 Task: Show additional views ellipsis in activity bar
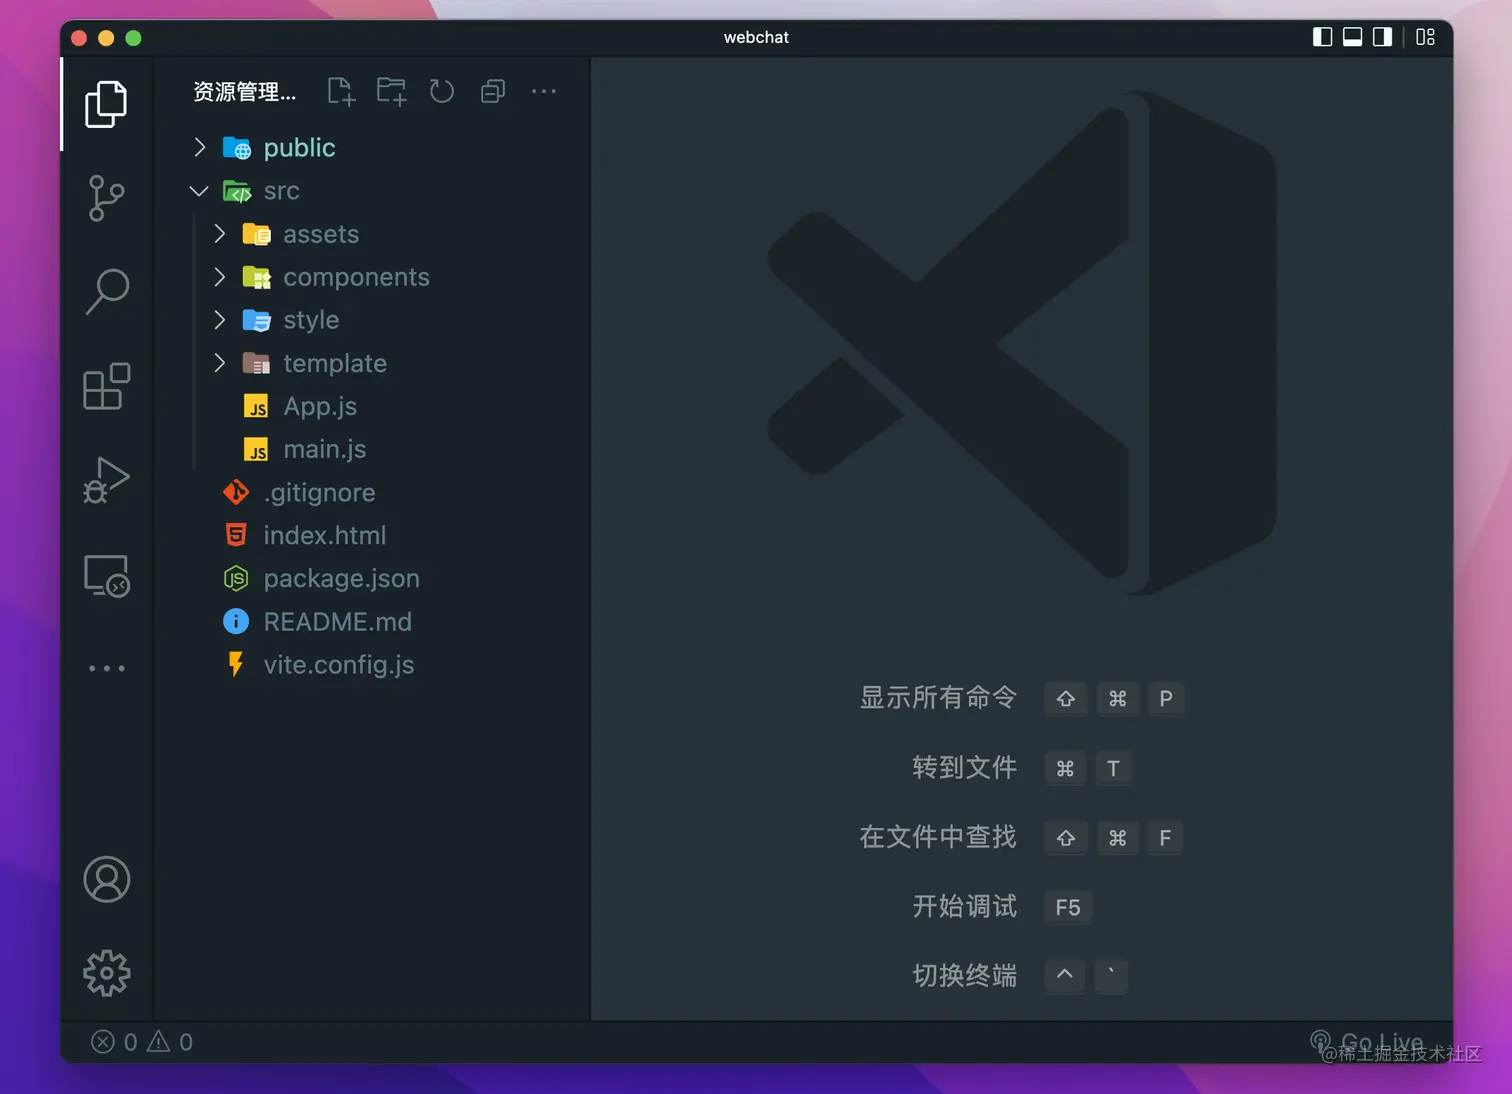pos(106,668)
